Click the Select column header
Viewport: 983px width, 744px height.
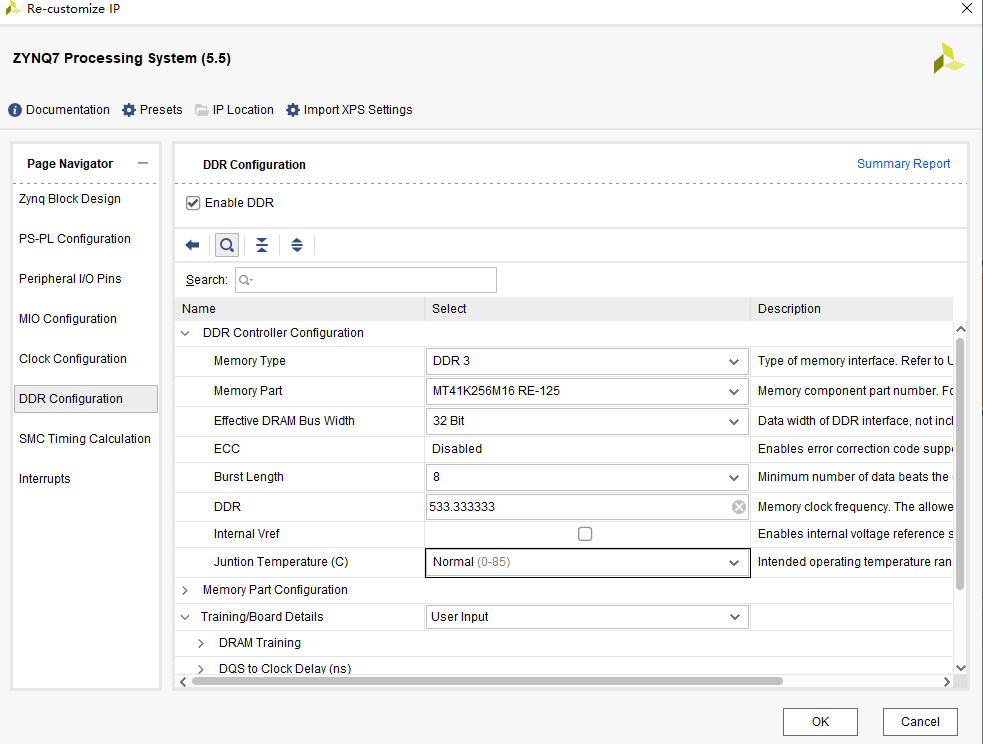tap(587, 309)
